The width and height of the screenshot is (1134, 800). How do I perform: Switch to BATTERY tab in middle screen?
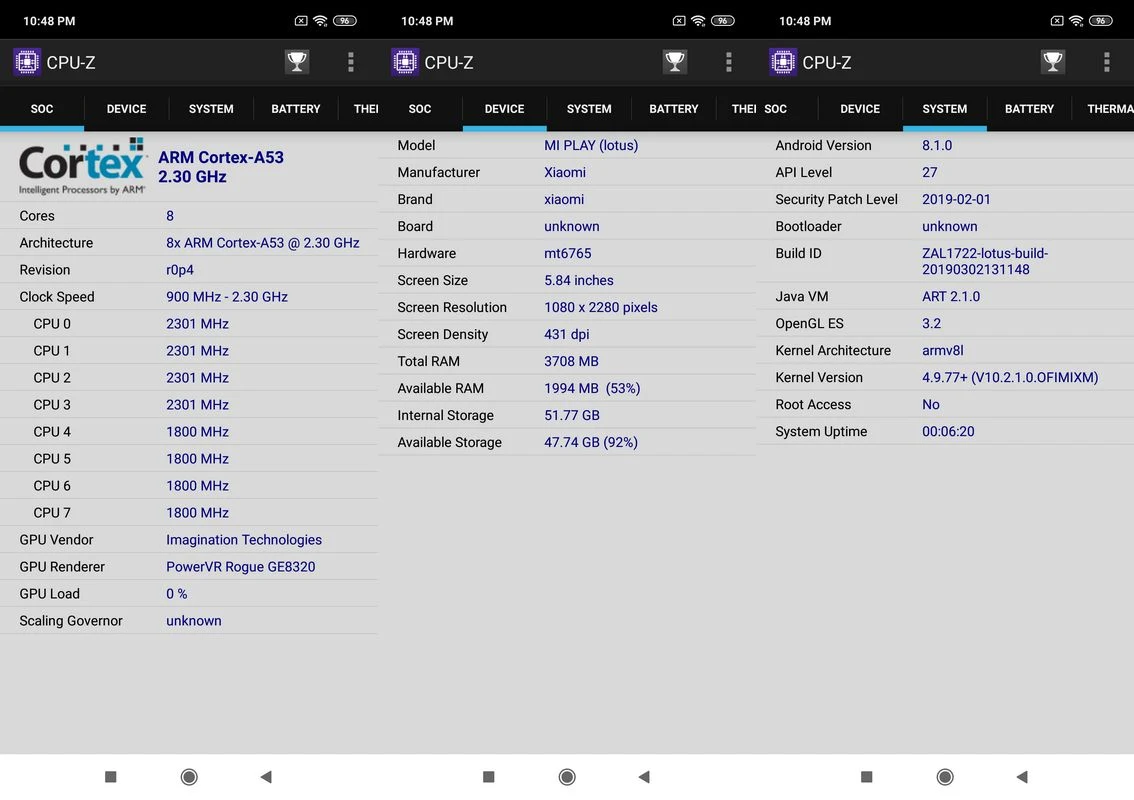(674, 109)
